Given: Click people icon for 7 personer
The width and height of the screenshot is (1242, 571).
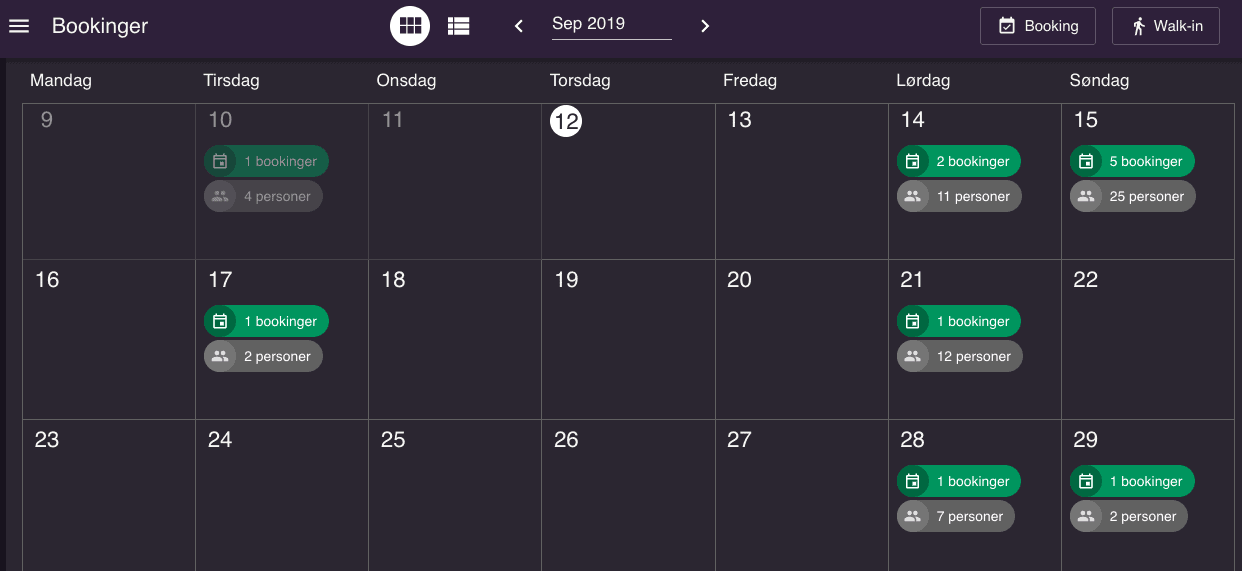Looking at the screenshot, I should [912, 516].
